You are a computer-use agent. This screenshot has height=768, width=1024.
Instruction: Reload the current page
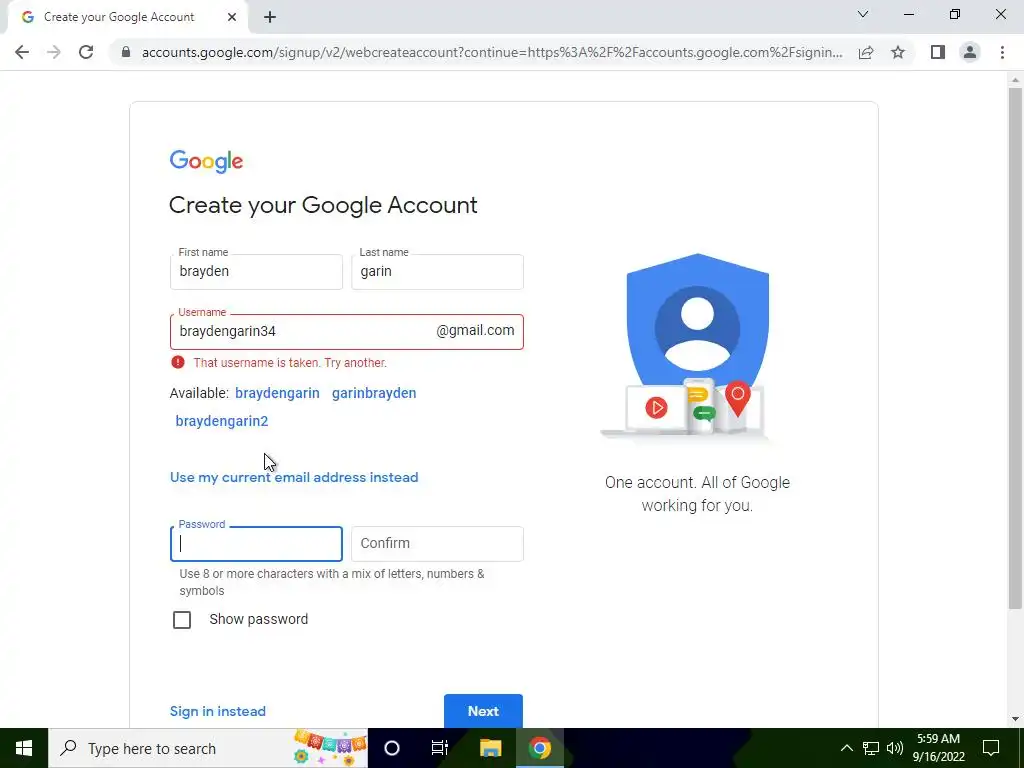click(86, 52)
